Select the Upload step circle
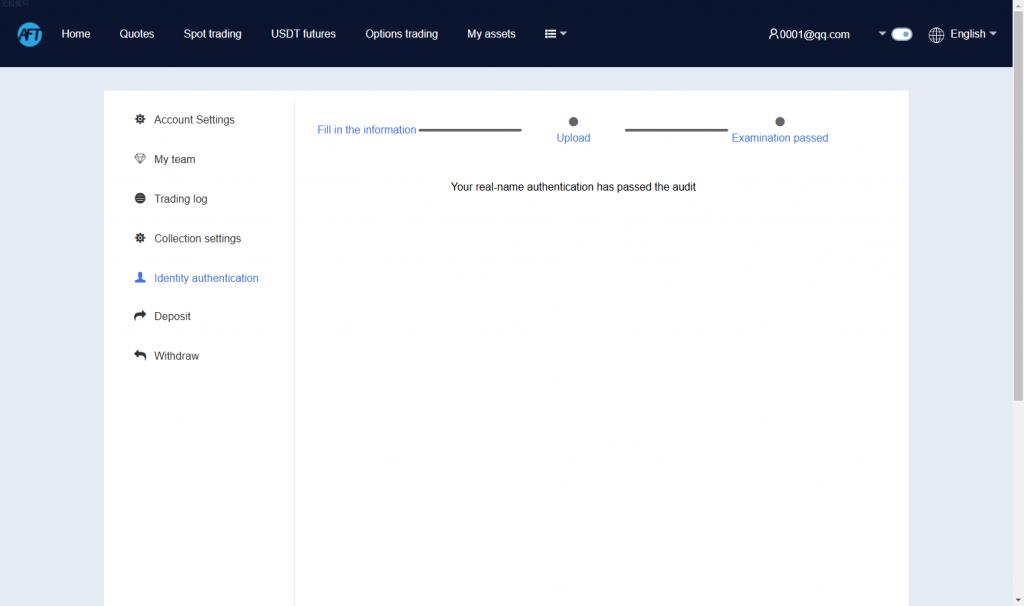The width and height of the screenshot is (1024, 606). point(573,121)
